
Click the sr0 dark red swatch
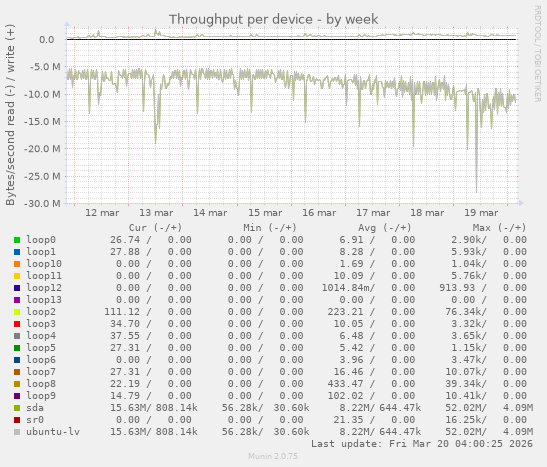[17, 420]
